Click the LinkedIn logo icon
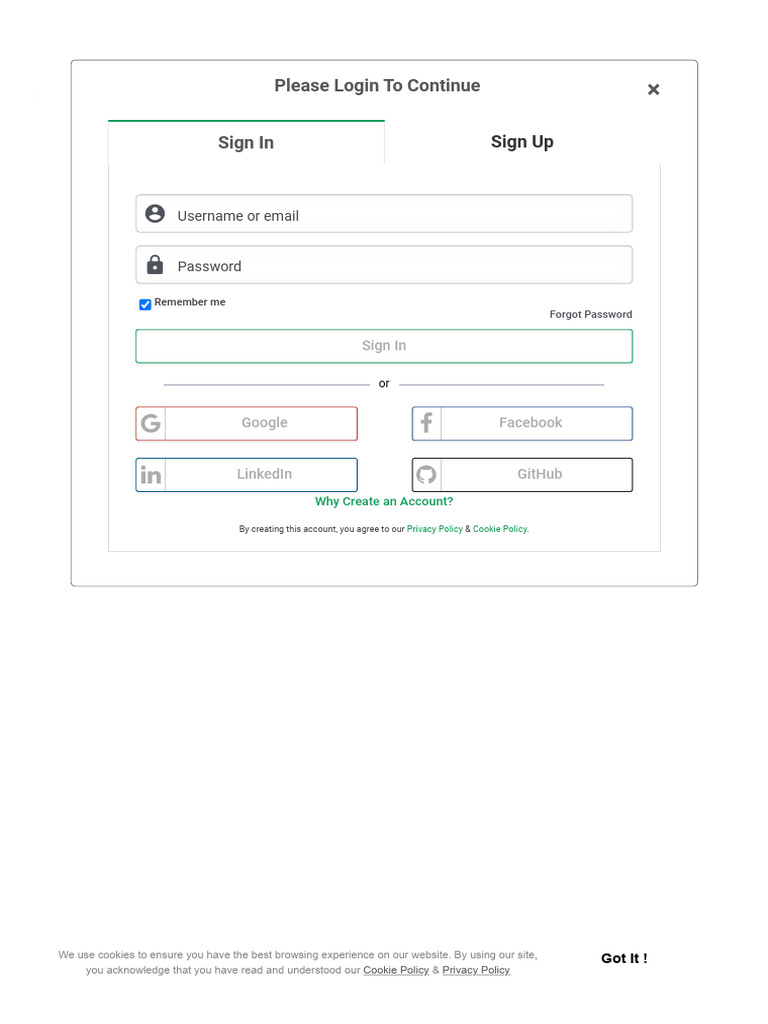768x1024 pixels. [x=151, y=475]
